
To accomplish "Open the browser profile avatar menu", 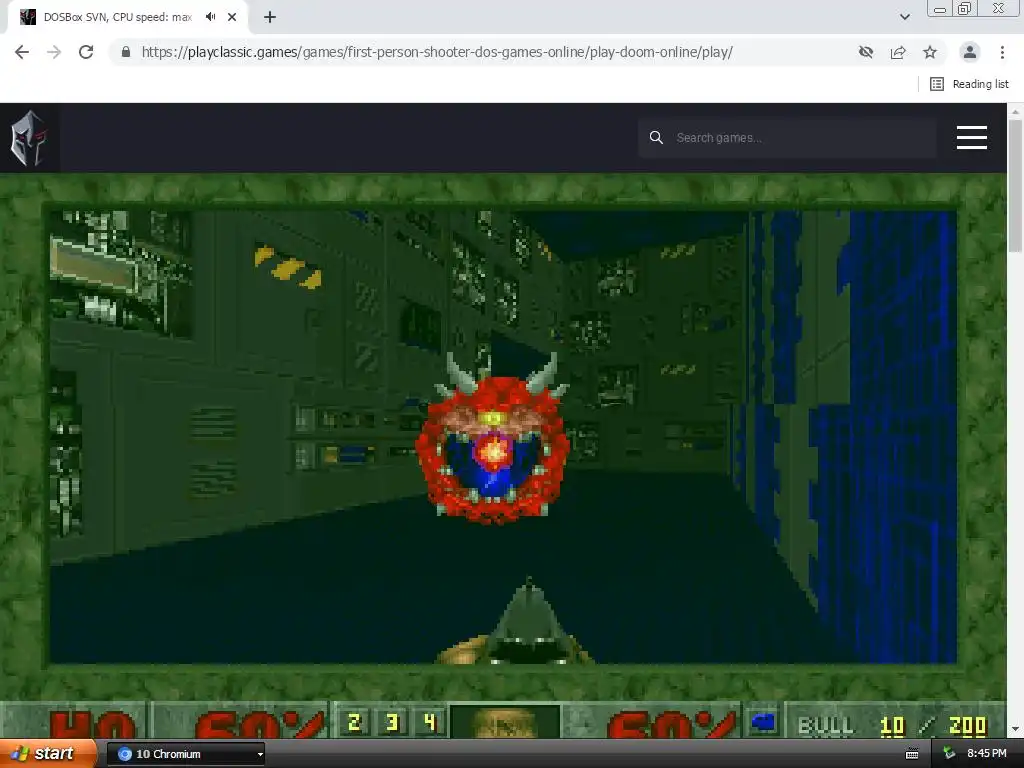I will 970,52.
